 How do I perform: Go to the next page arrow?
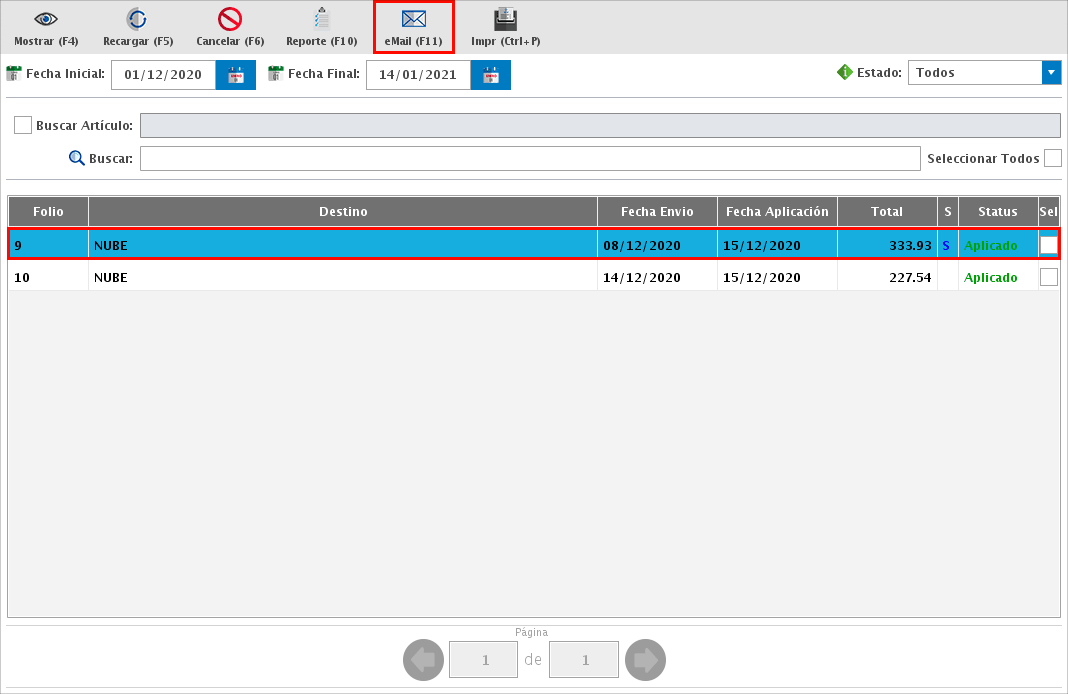pyautogui.click(x=645, y=660)
